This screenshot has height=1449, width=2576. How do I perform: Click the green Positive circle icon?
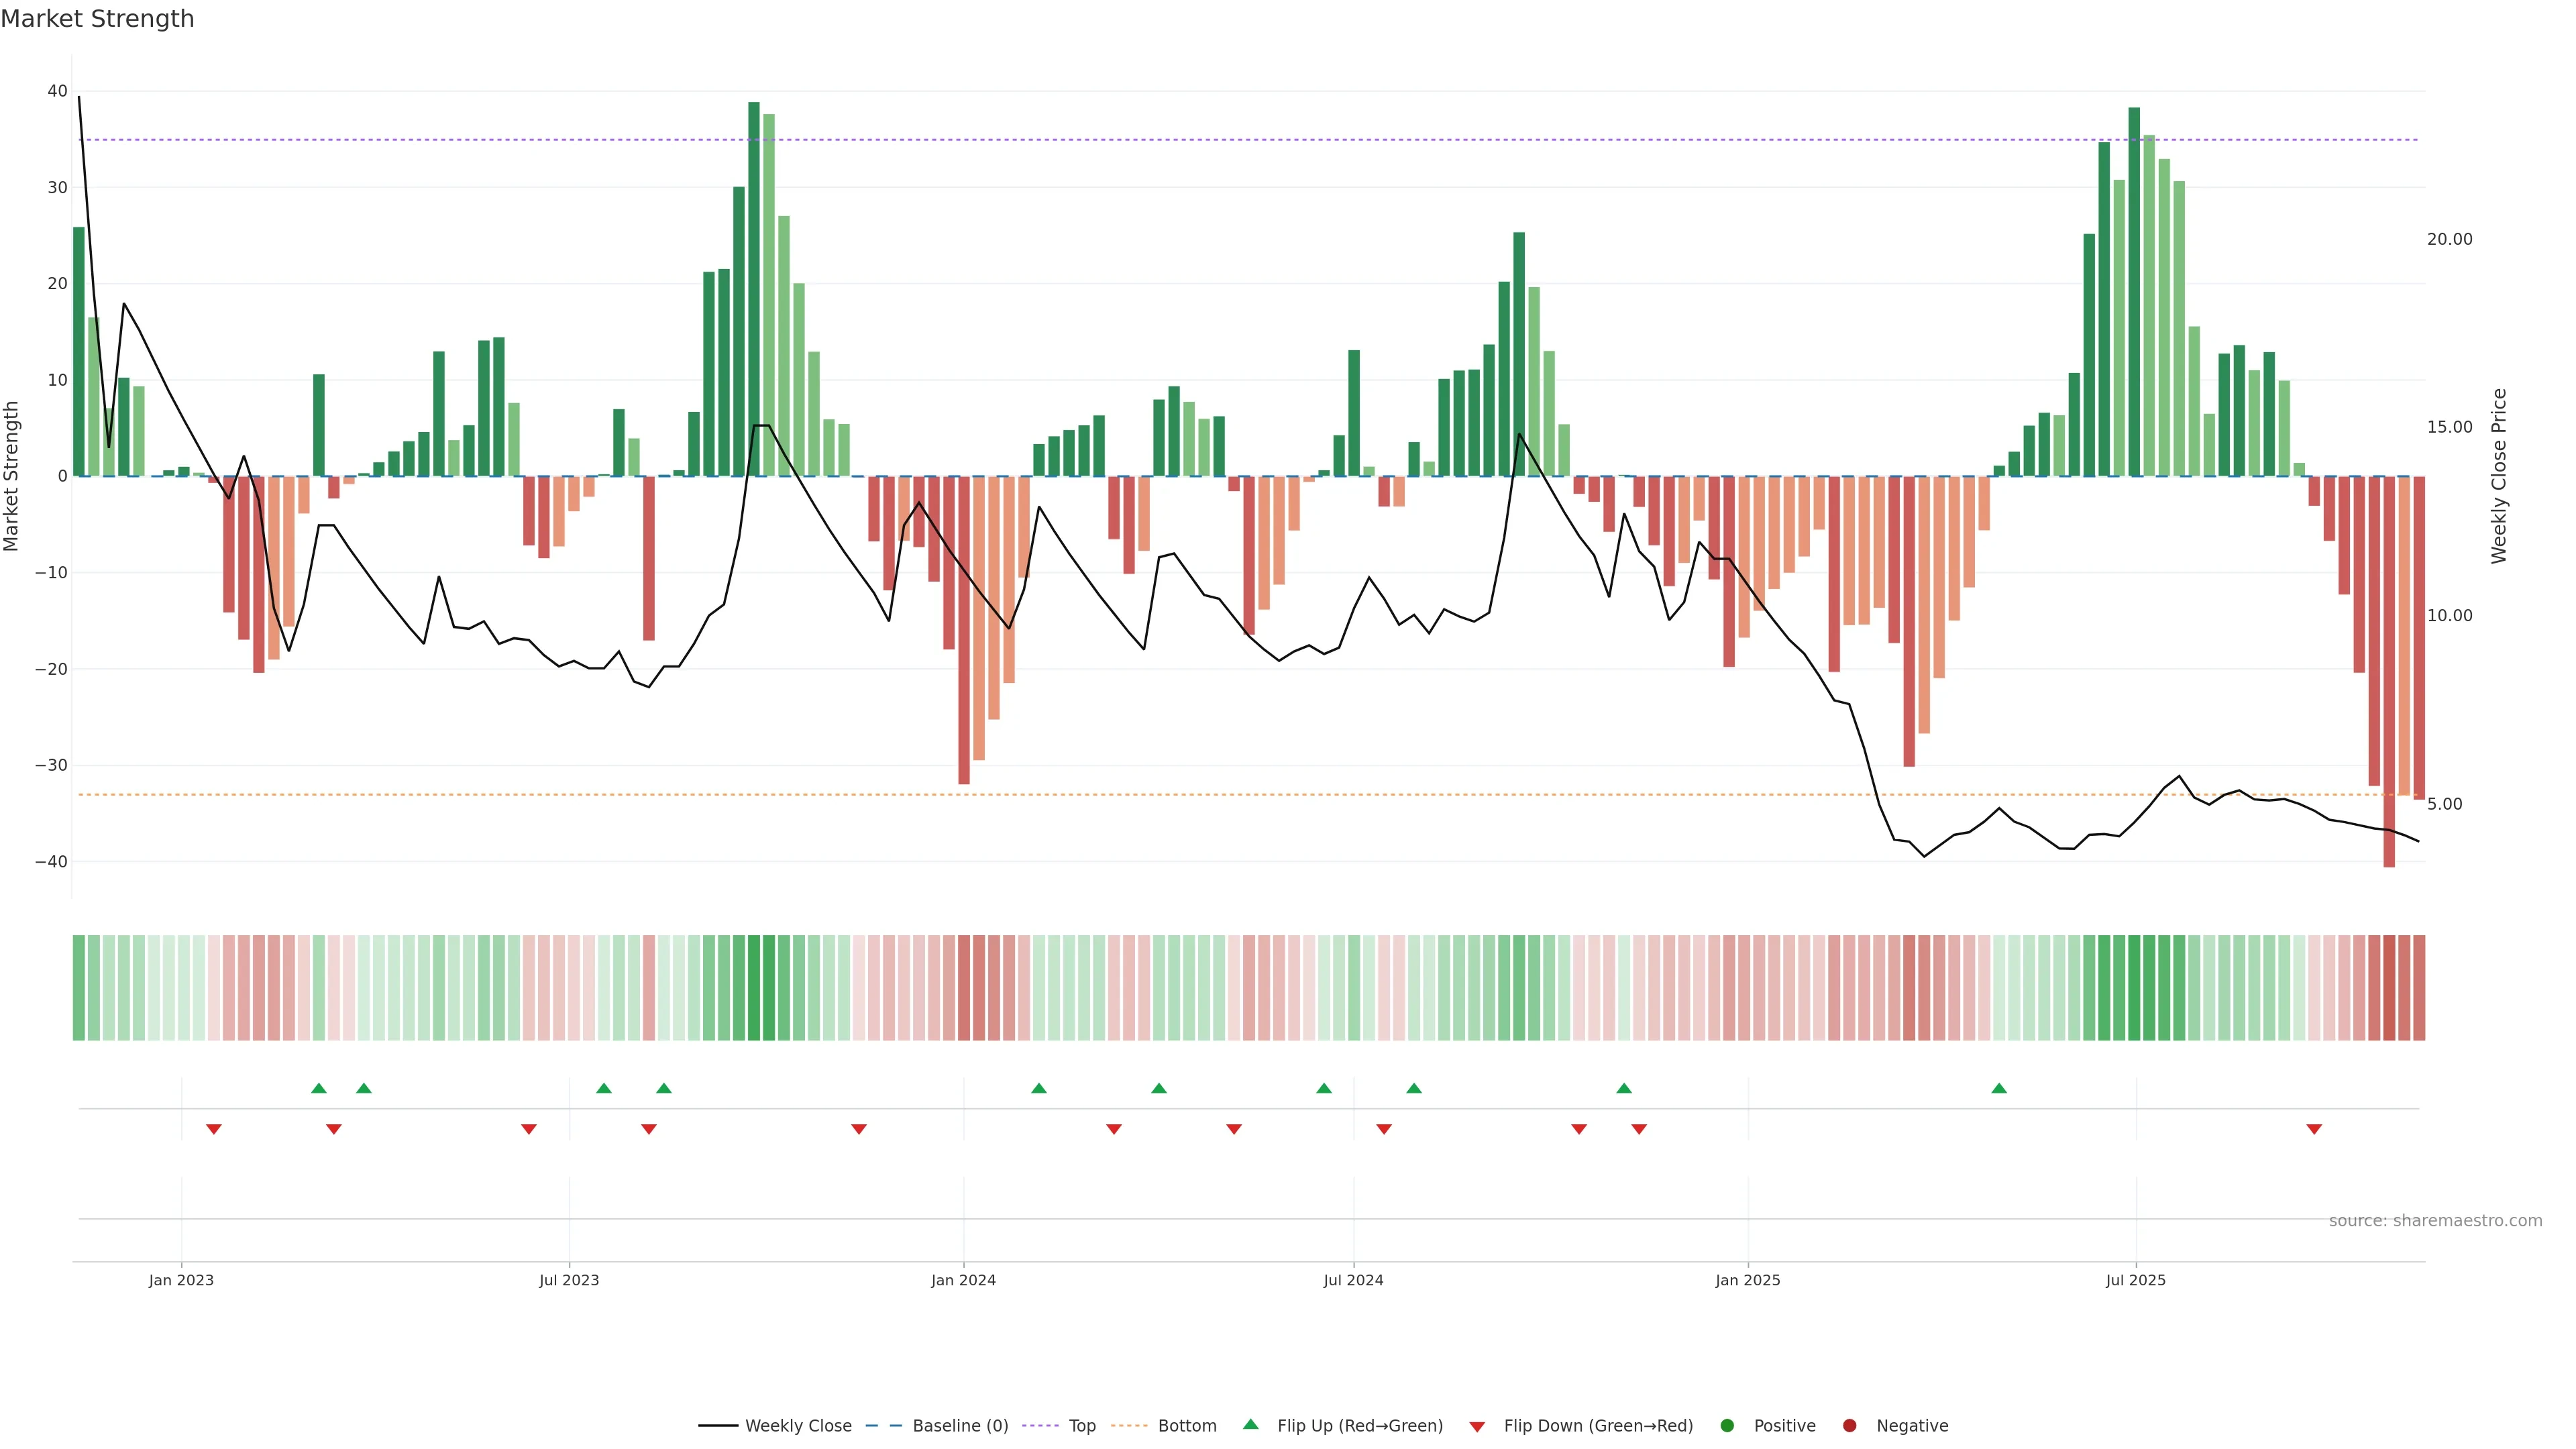click(x=1727, y=1426)
